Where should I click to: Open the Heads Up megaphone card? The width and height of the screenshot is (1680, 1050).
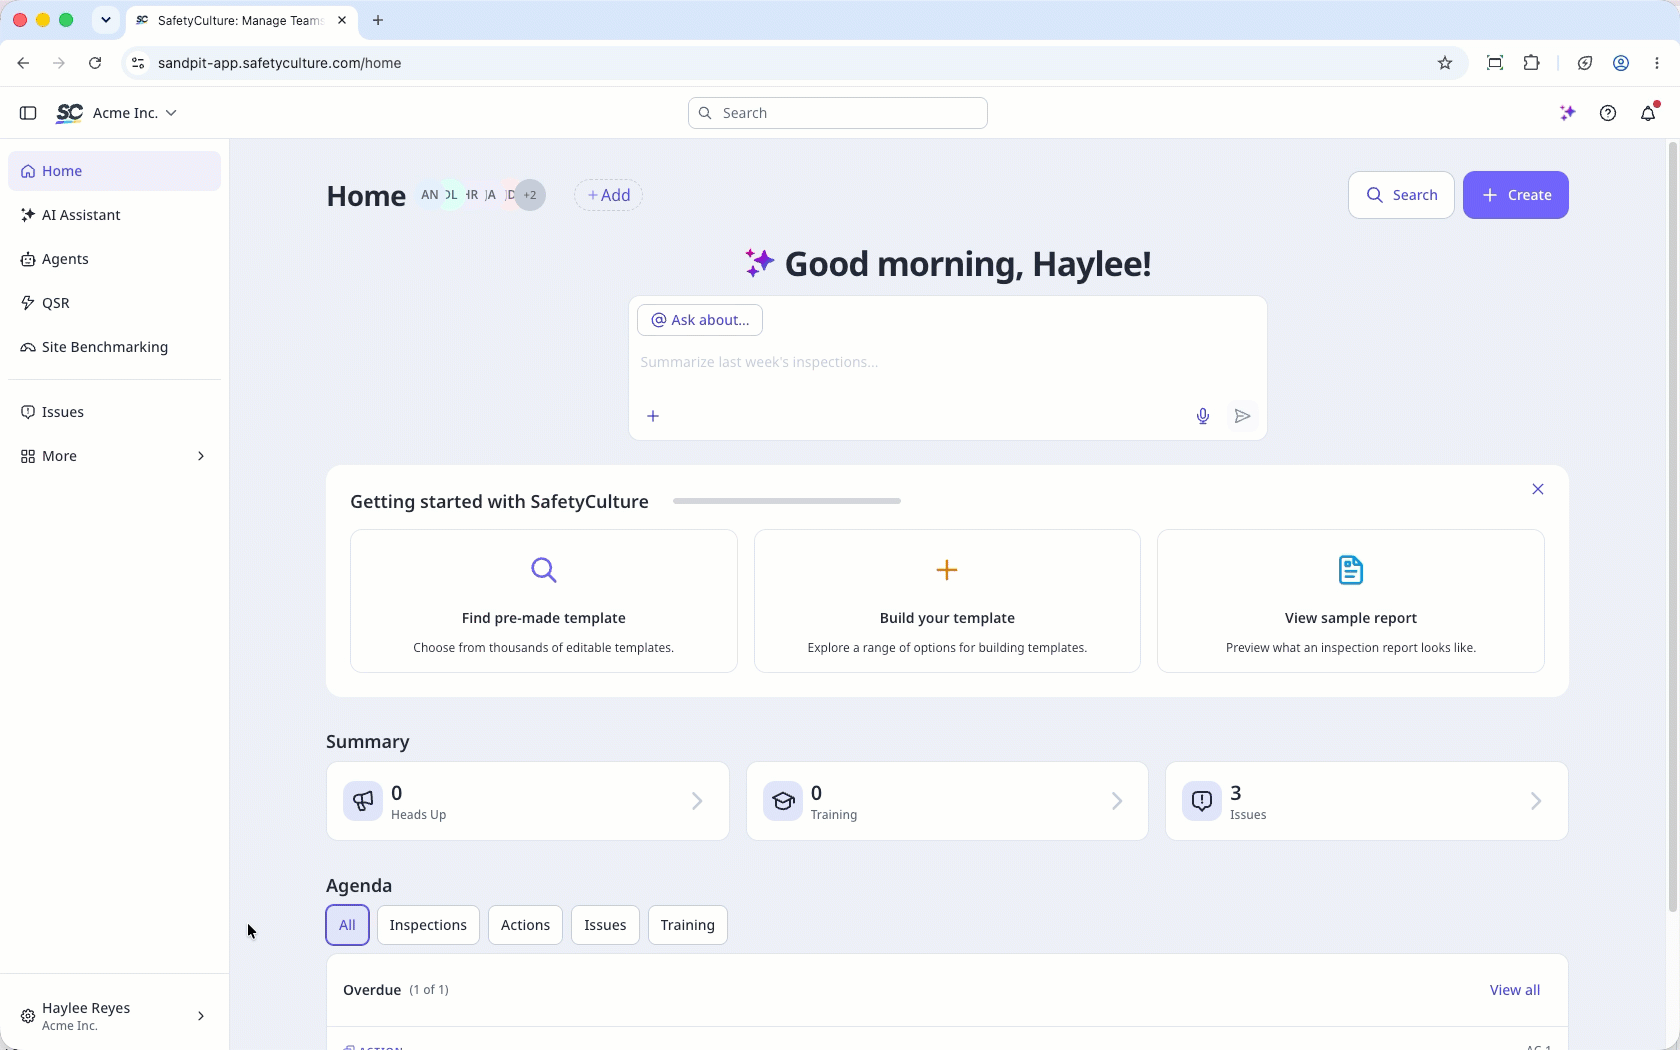[528, 801]
